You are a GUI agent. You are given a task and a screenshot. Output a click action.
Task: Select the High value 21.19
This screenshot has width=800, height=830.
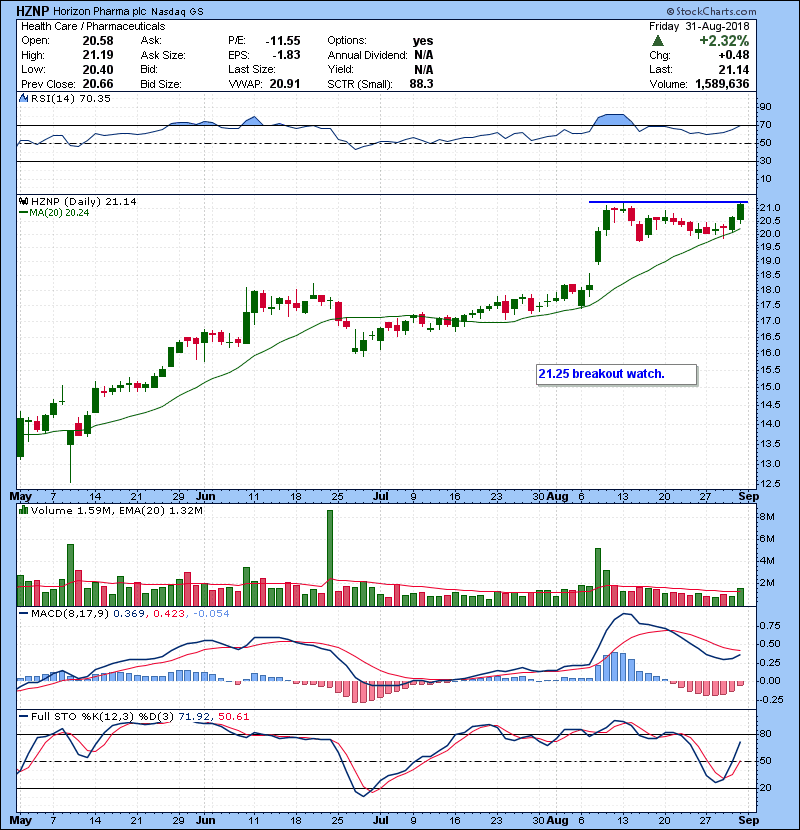[98, 55]
